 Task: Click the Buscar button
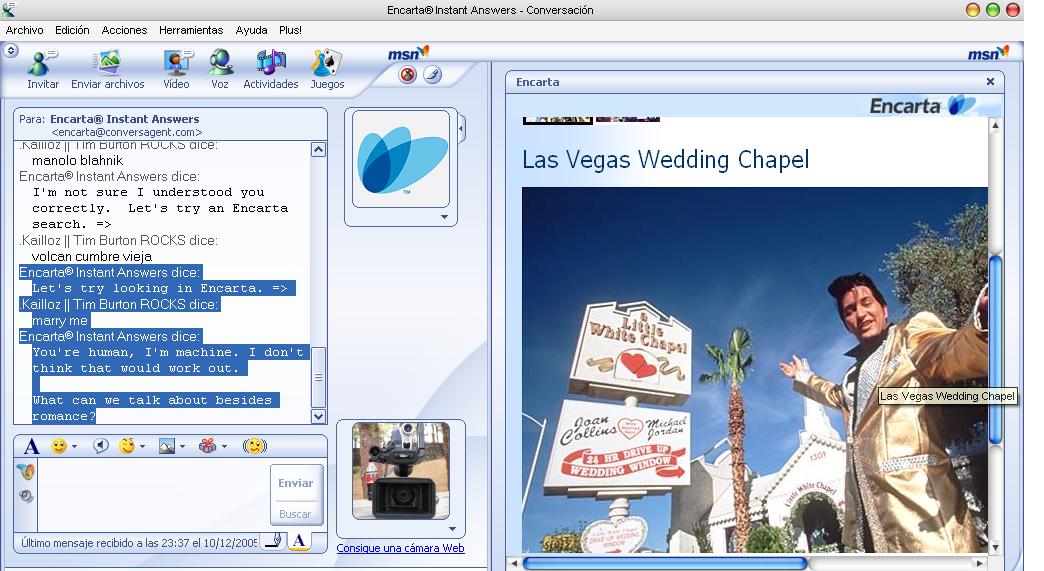296,514
